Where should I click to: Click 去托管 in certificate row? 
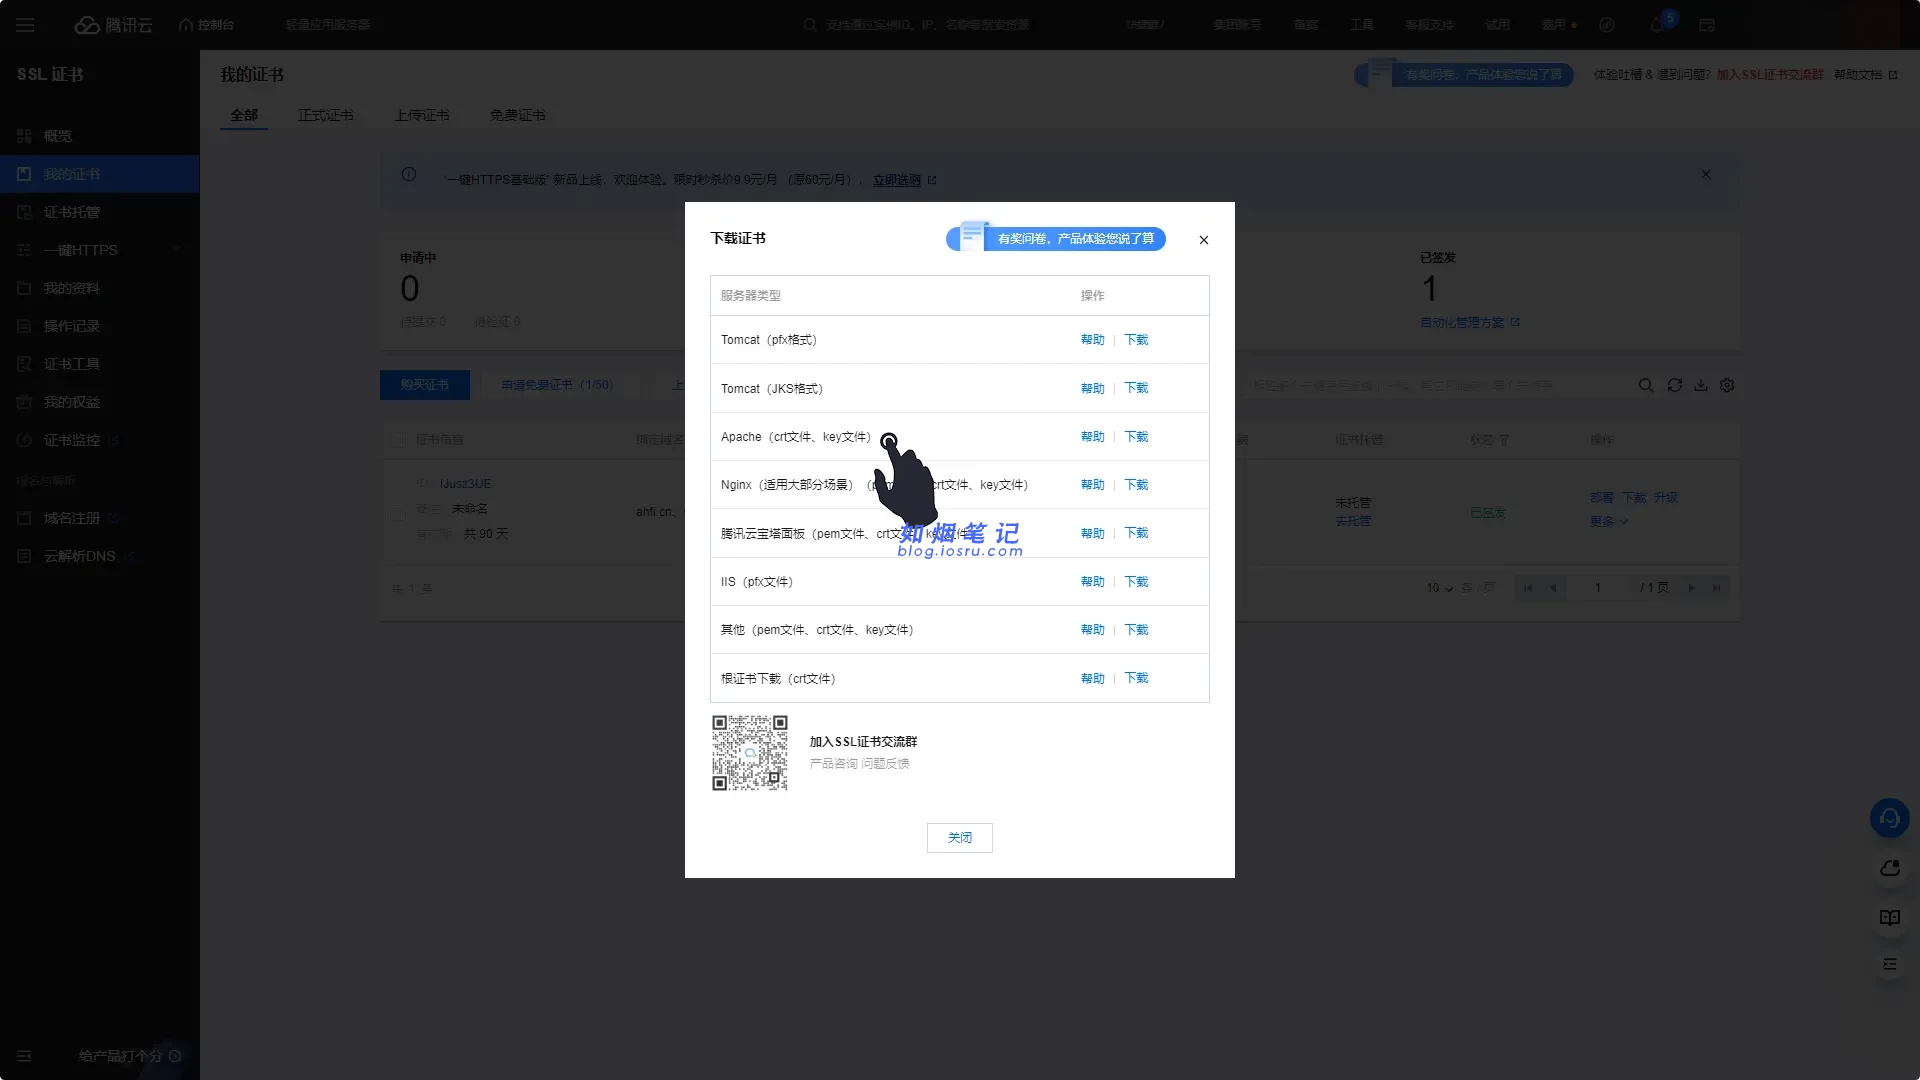tap(1353, 522)
